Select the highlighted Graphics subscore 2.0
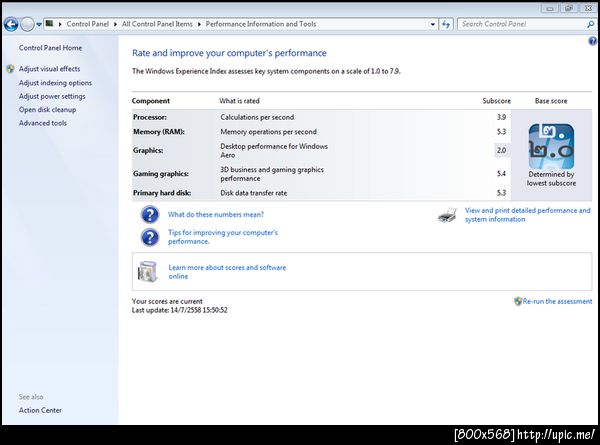Viewport: 600px width, 445px height. [501, 150]
